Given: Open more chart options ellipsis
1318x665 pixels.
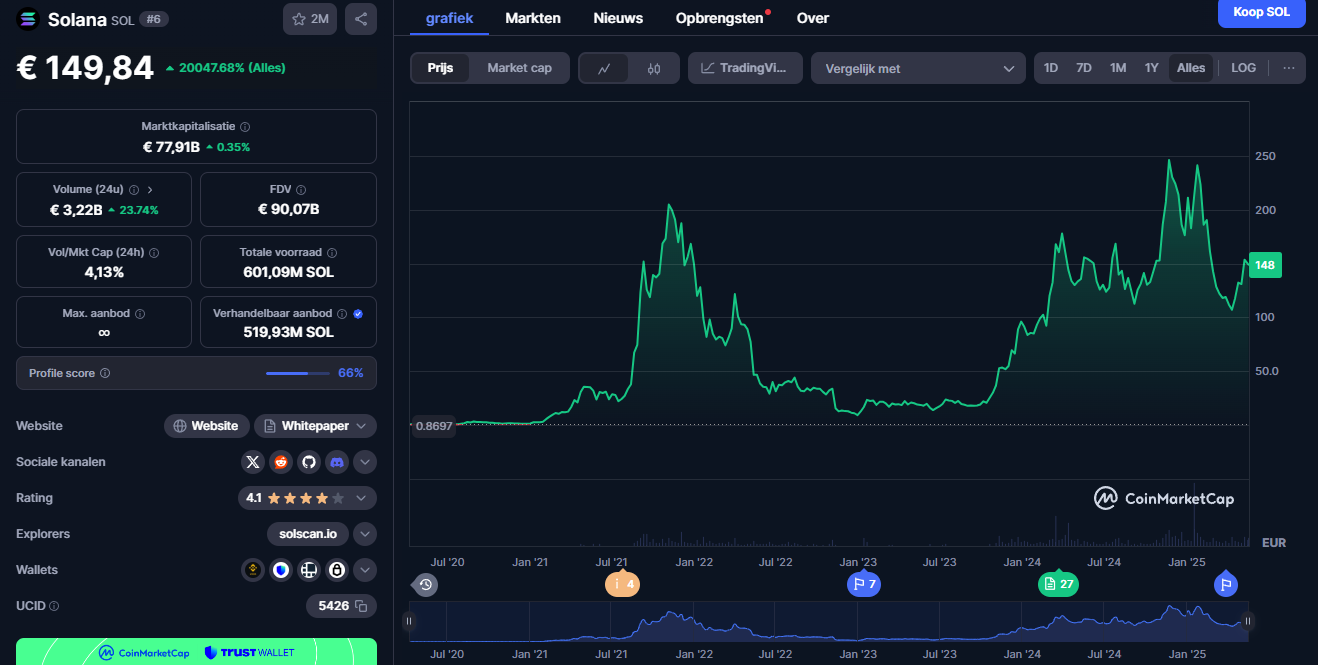Looking at the screenshot, I should [x=1288, y=68].
